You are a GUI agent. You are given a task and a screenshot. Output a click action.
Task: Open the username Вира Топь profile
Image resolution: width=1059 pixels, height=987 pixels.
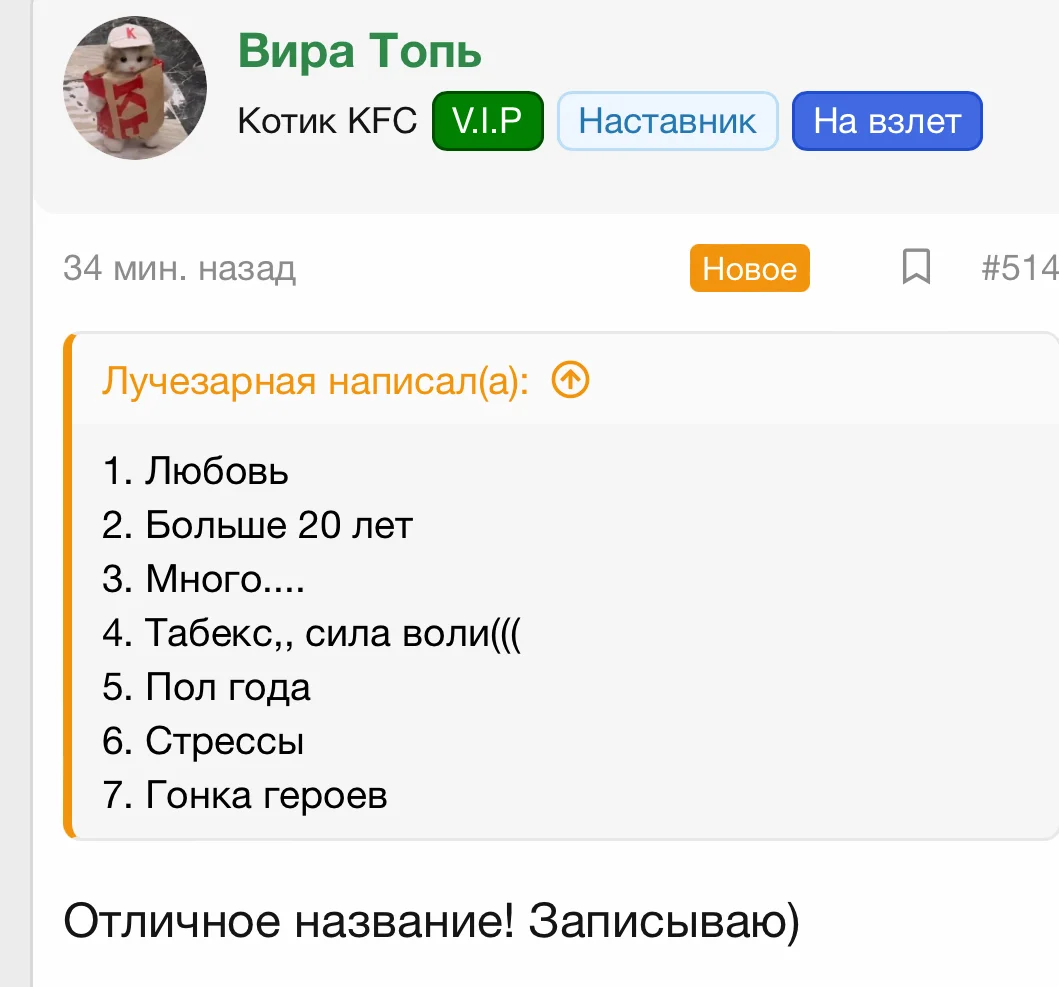360,52
